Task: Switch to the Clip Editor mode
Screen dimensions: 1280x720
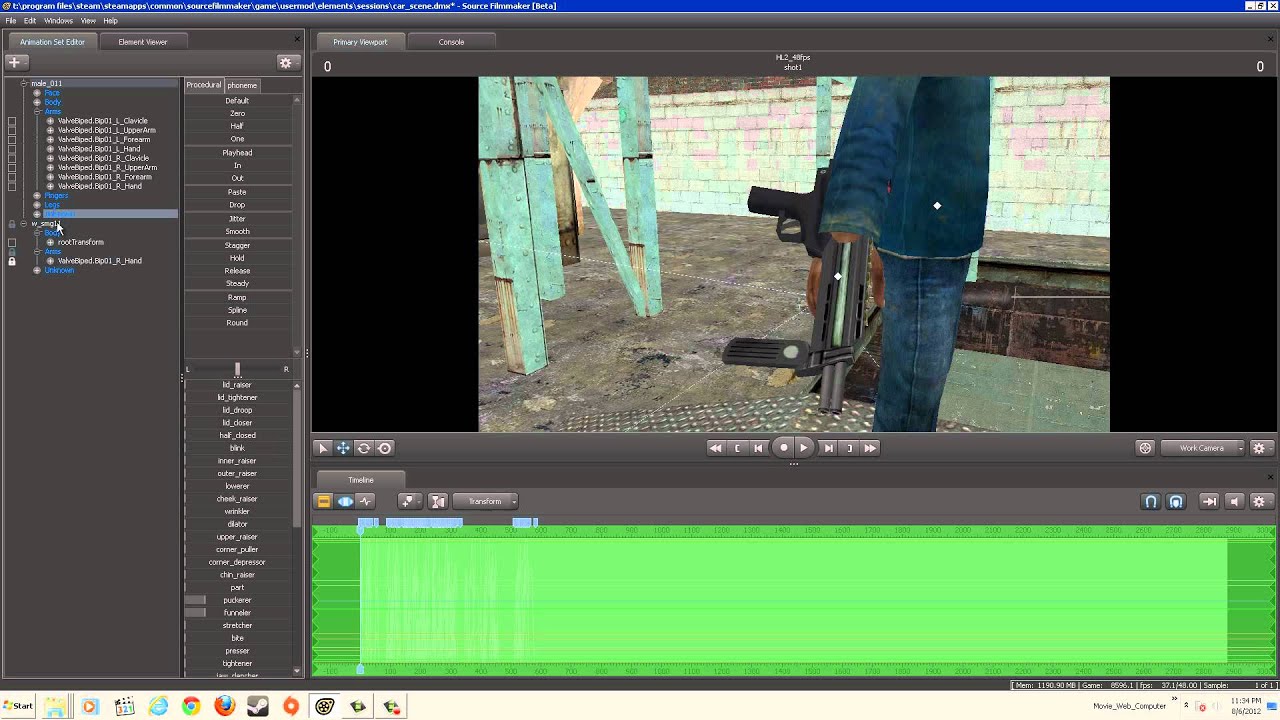Action: (x=324, y=501)
